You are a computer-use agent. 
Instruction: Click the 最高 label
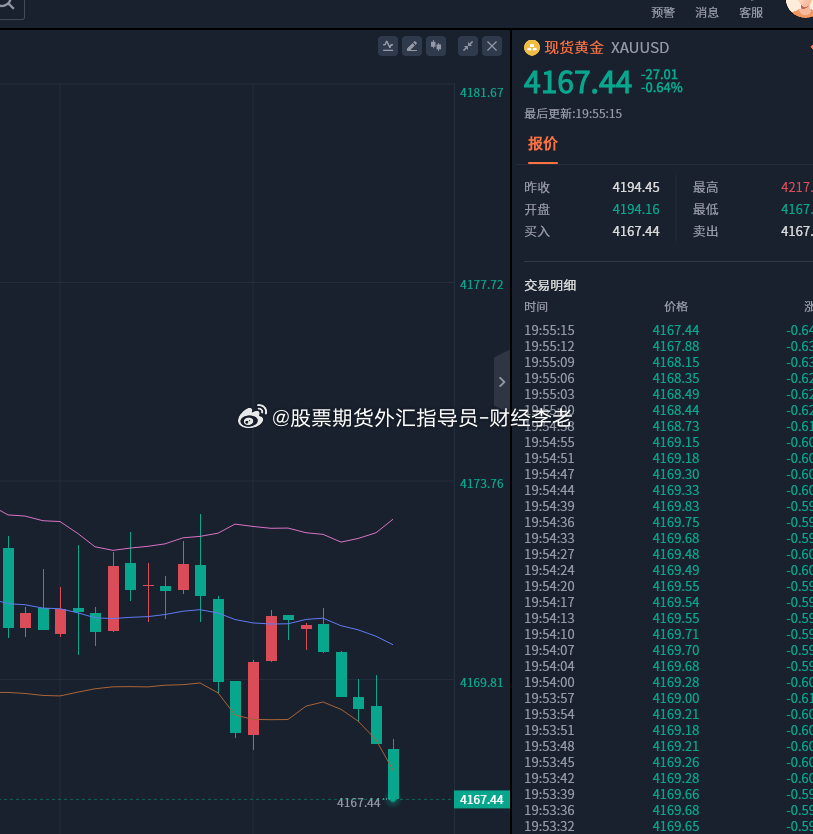706,187
